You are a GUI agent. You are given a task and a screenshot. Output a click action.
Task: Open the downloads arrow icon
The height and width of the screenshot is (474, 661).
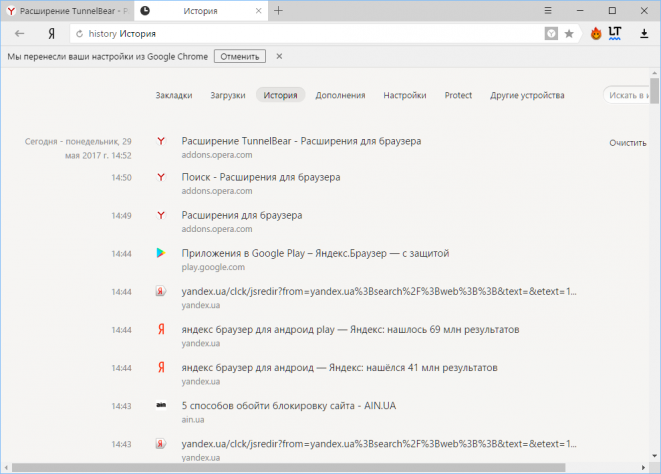tap(644, 34)
